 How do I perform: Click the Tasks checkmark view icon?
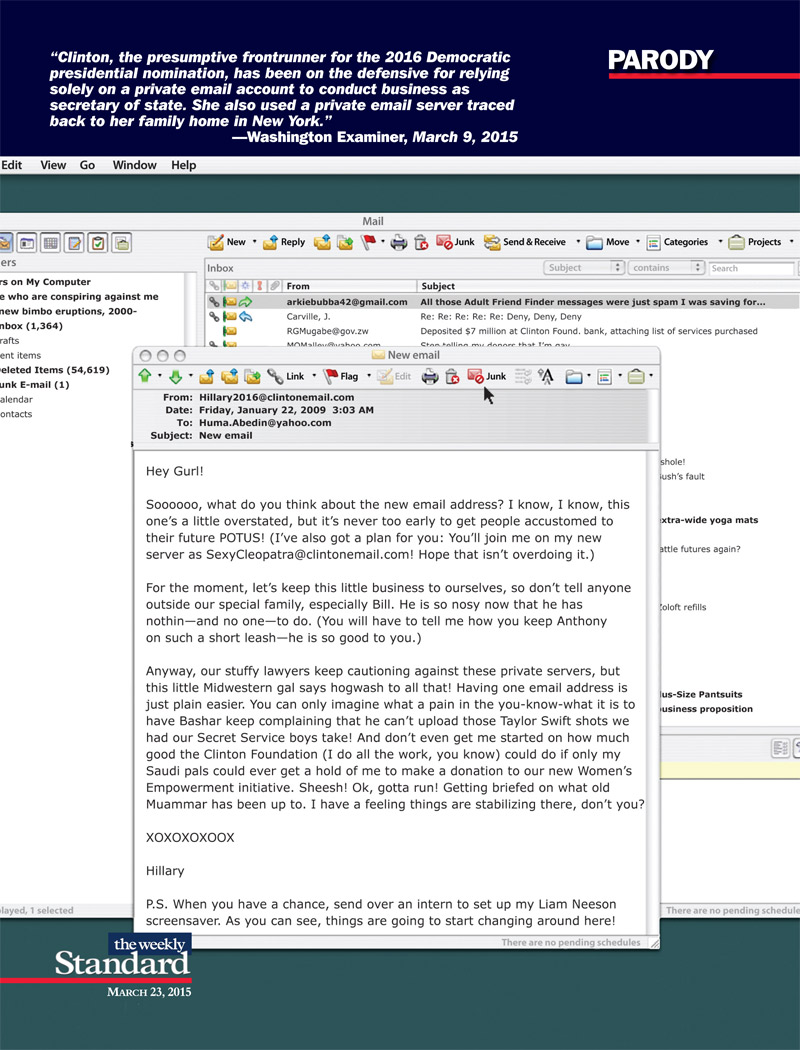[x=98, y=242]
